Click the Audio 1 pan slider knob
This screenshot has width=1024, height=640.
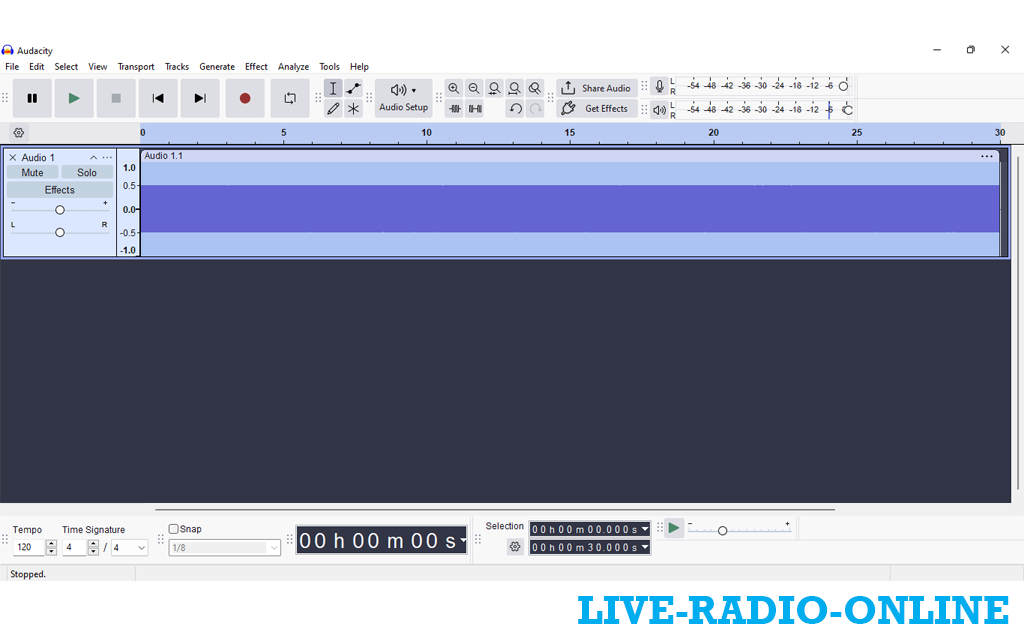(59, 232)
